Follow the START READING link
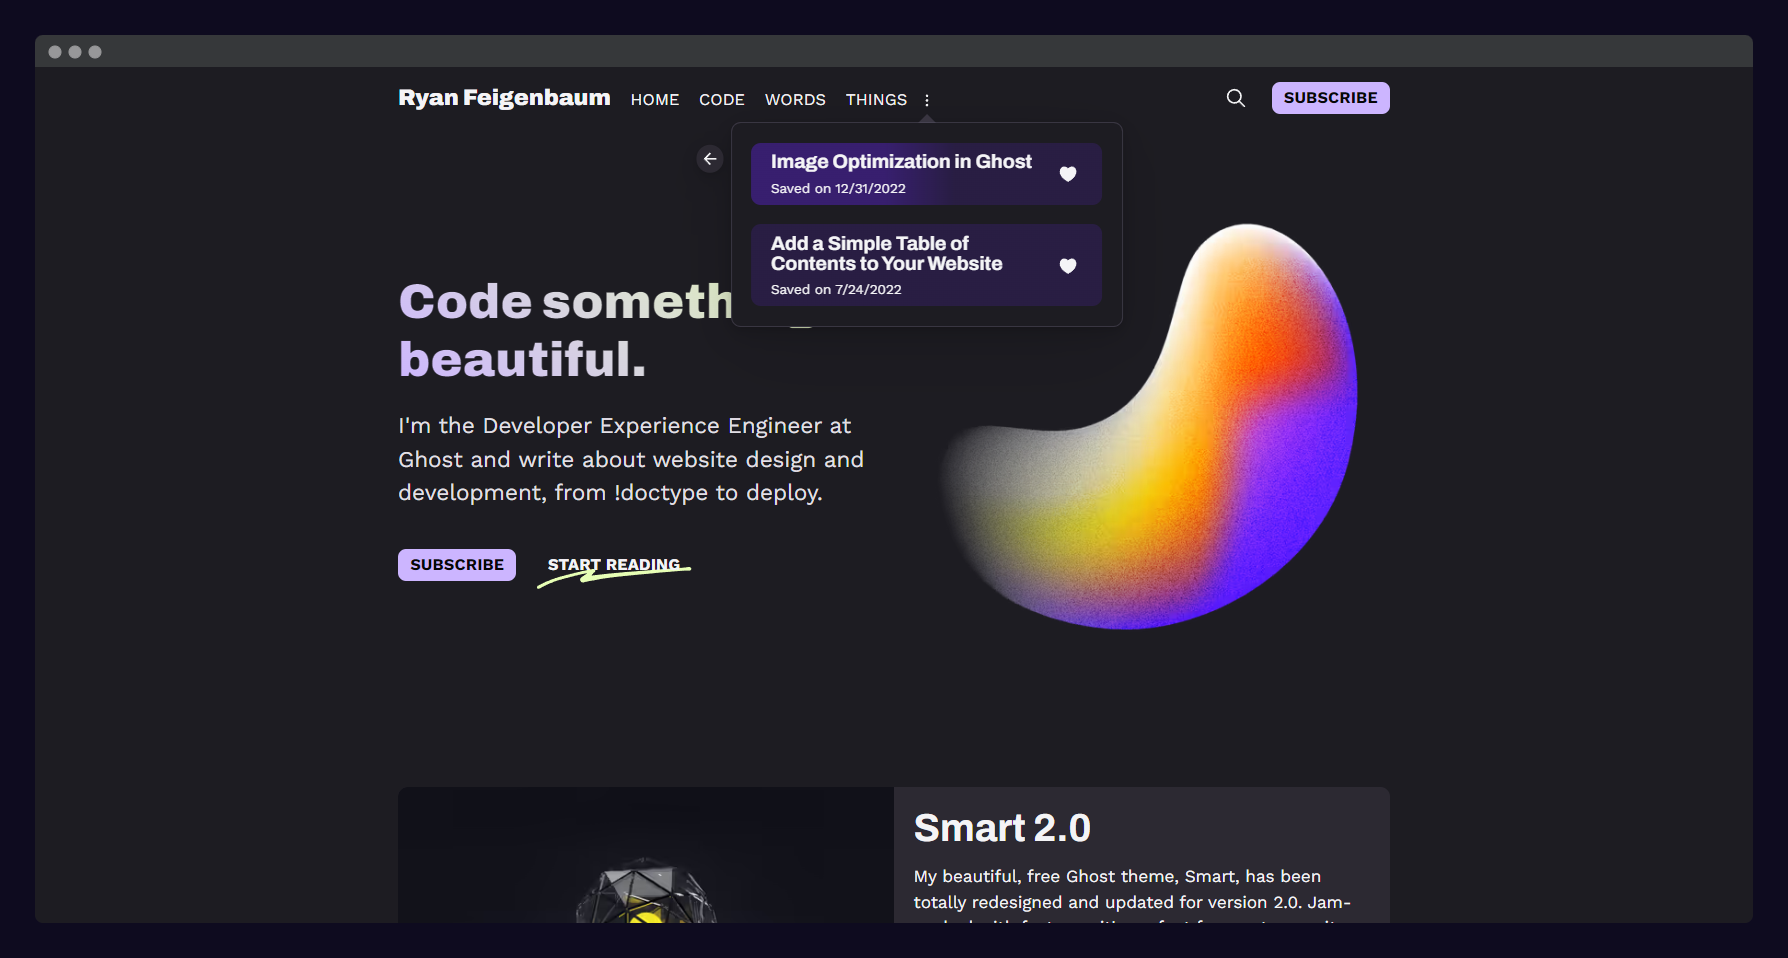 tap(614, 566)
